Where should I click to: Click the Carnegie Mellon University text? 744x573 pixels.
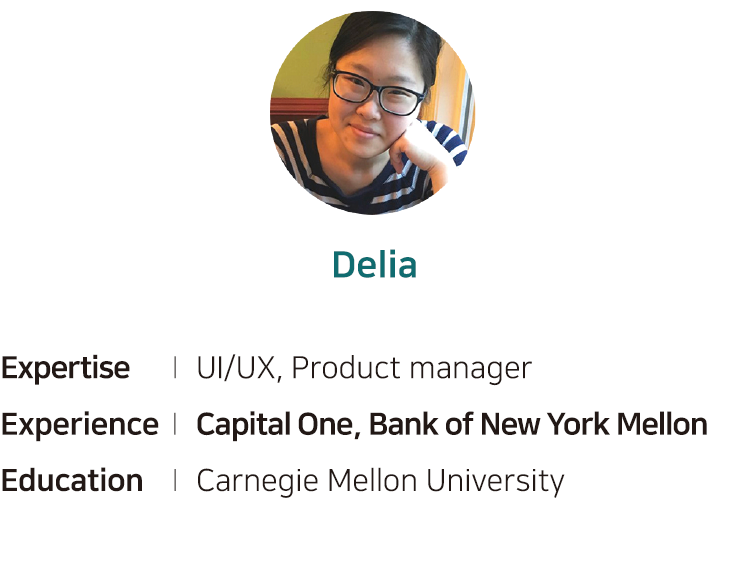(x=381, y=481)
